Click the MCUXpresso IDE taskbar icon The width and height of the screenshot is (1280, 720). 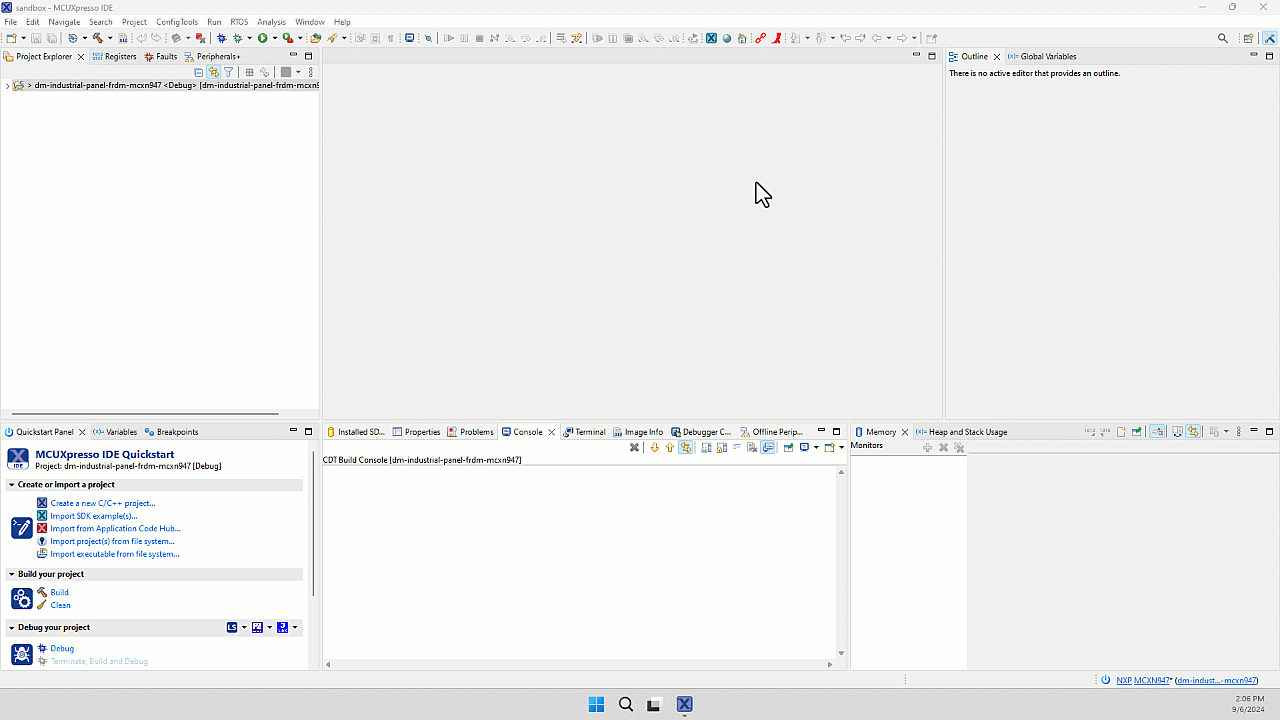(x=685, y=704)
